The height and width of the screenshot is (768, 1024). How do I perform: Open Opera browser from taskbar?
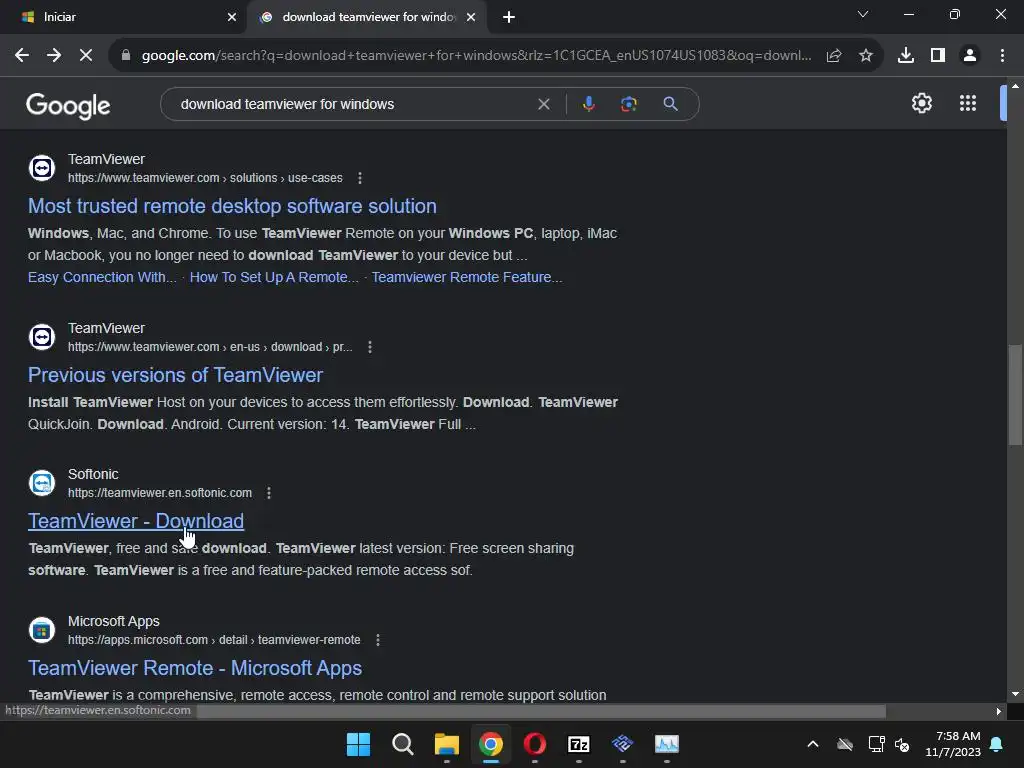(534, 744)
